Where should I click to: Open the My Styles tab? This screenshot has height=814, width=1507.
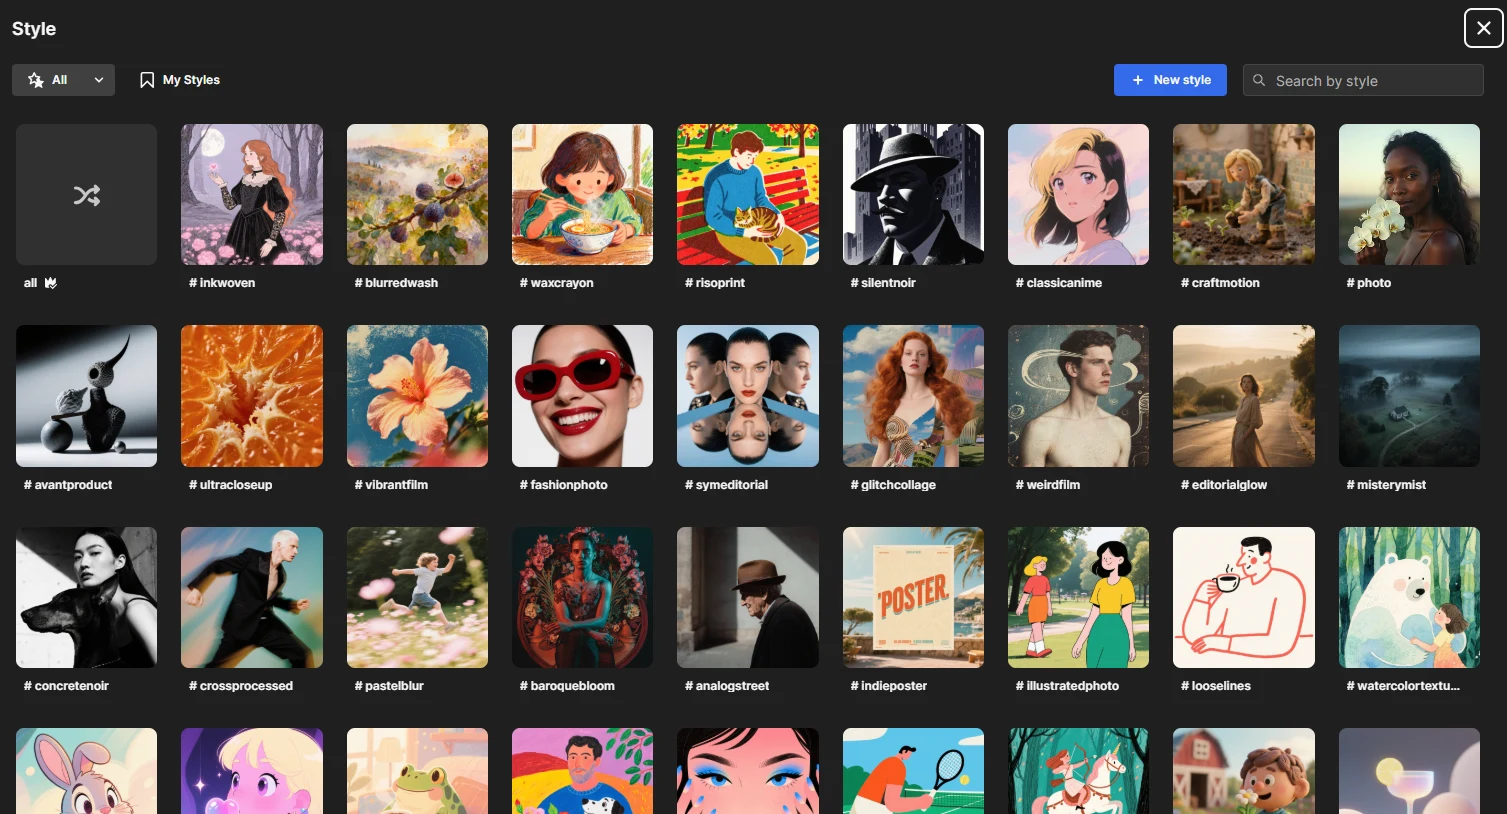[180, 80]
